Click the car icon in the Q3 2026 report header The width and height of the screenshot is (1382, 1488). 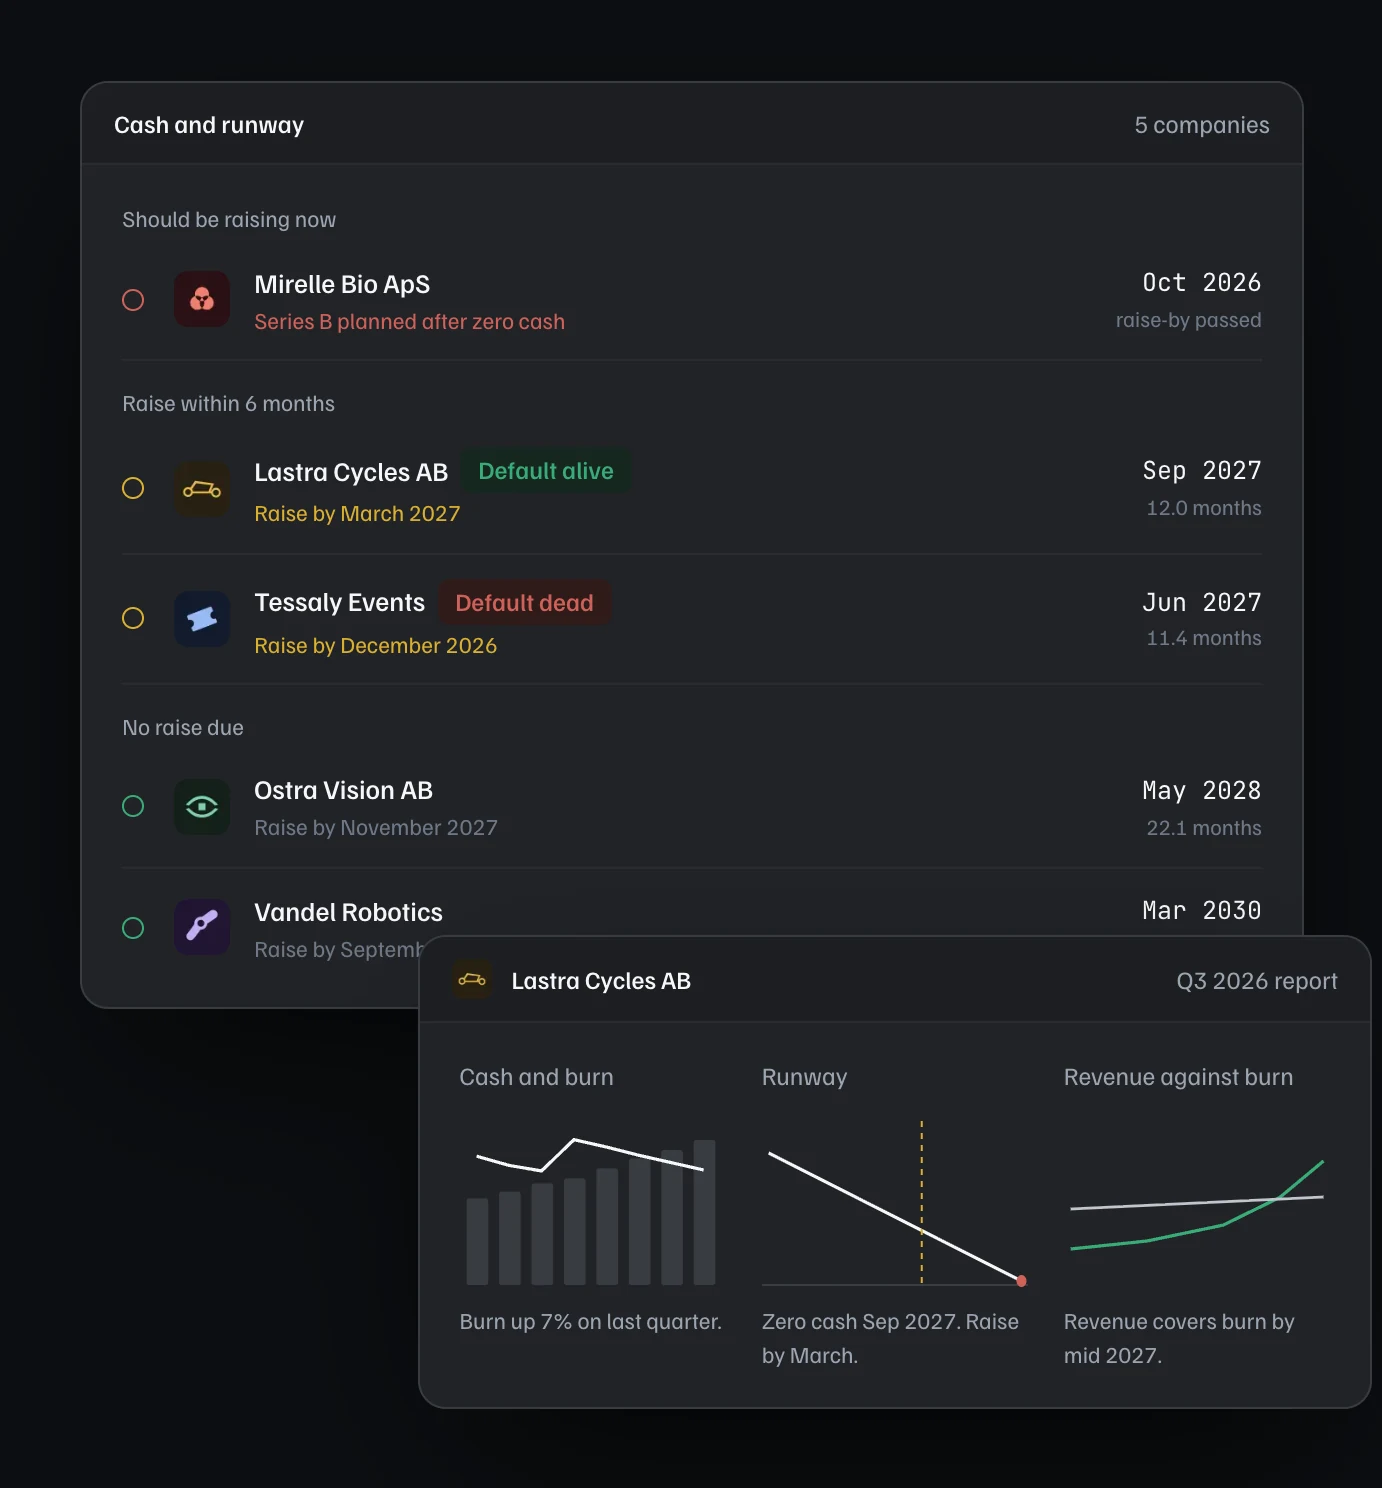(472, 980)
